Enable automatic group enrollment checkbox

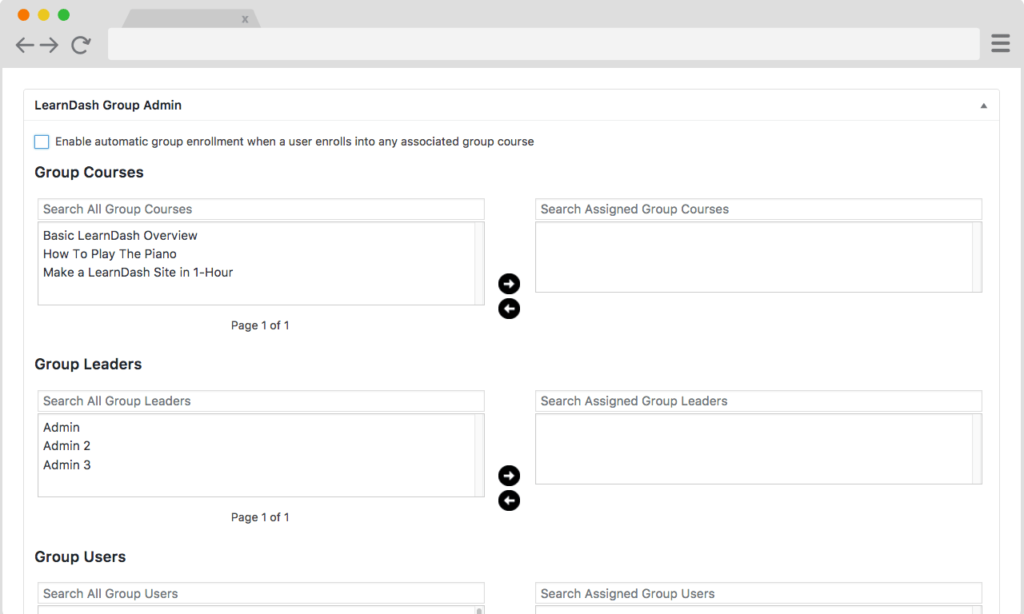[42, 142]
